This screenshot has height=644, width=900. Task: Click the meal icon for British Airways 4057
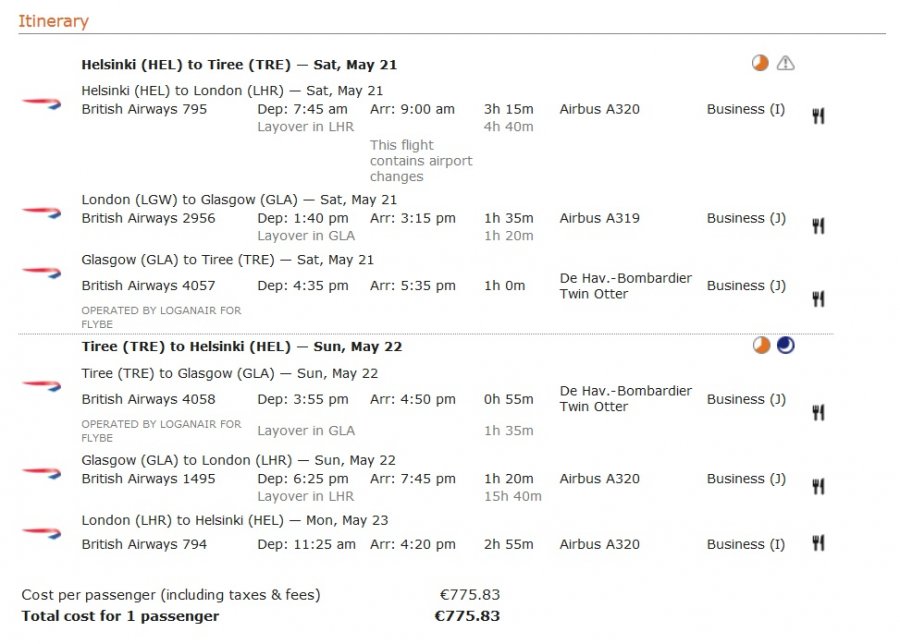click(x=818, y=298)
